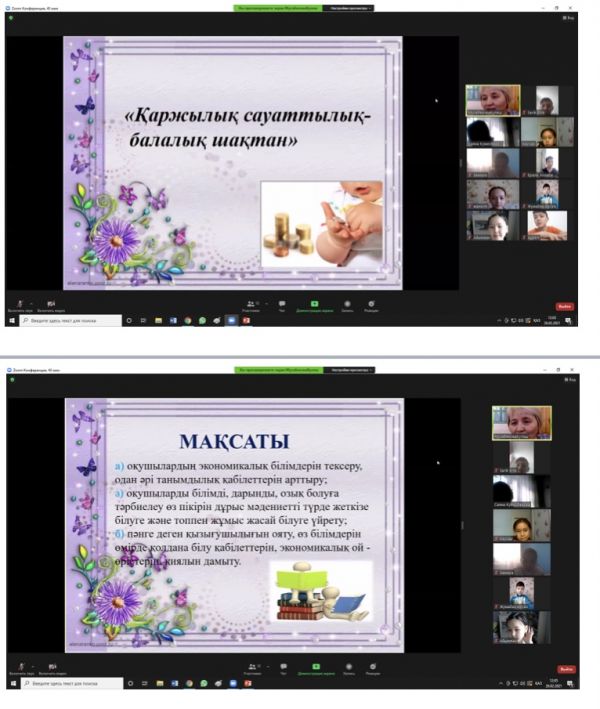Click green Демонстрация экрана in the top window
The height and width of the screenshot is (709, 600).
[x=314, y=304]
